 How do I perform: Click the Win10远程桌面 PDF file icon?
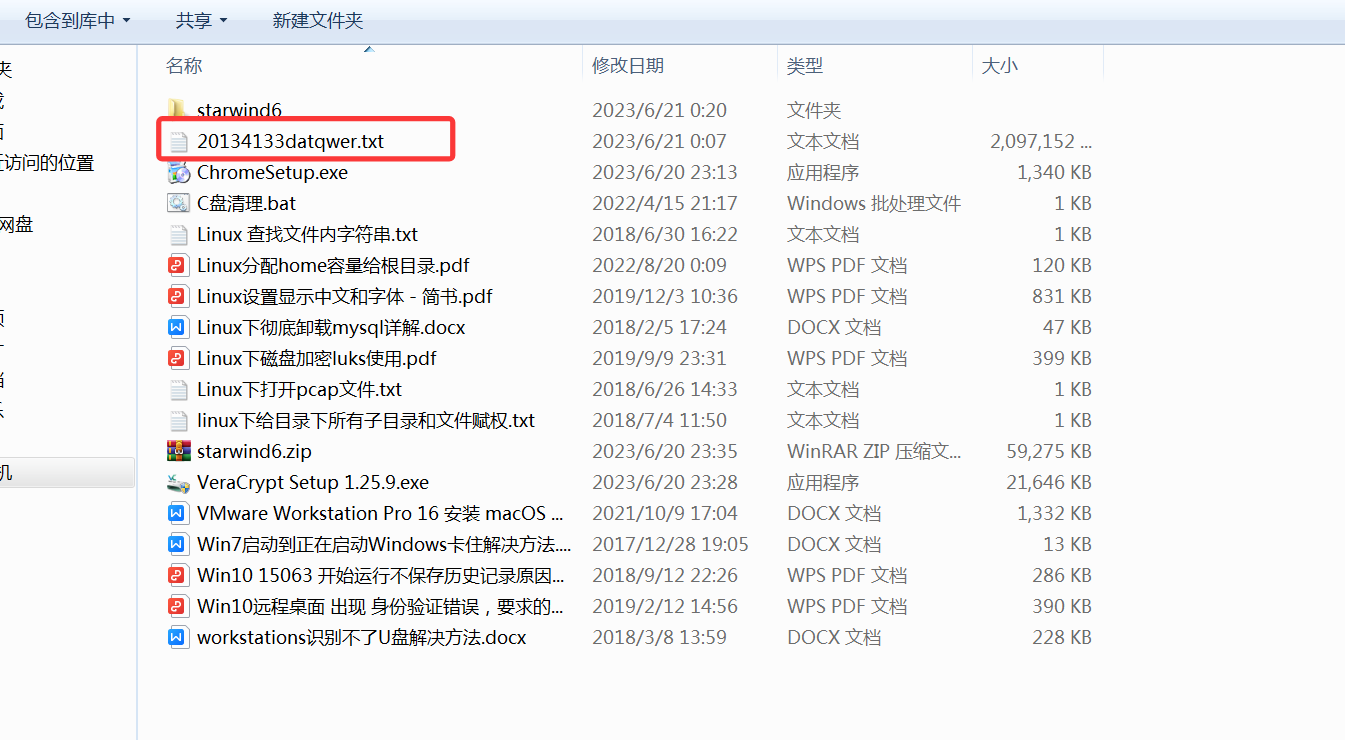tap(178, 606)
